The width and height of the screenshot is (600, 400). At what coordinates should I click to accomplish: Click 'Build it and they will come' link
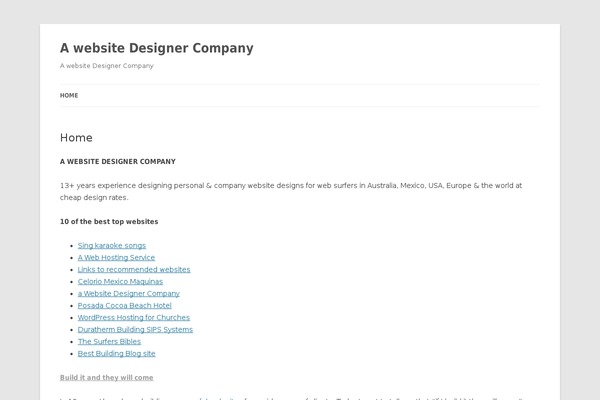[x=106, y=377]
